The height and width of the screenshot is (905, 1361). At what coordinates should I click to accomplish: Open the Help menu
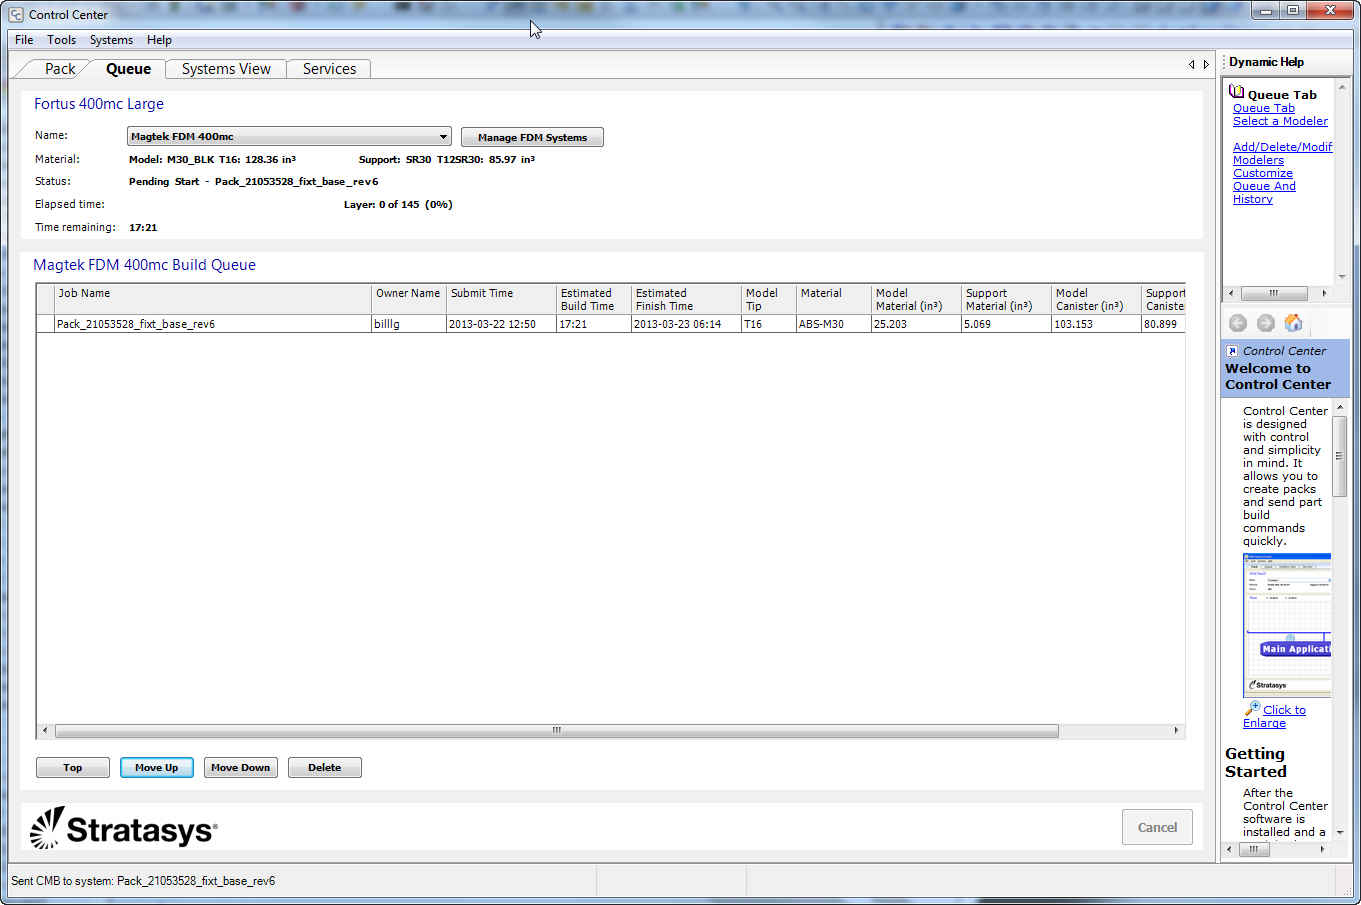(159, 40)
